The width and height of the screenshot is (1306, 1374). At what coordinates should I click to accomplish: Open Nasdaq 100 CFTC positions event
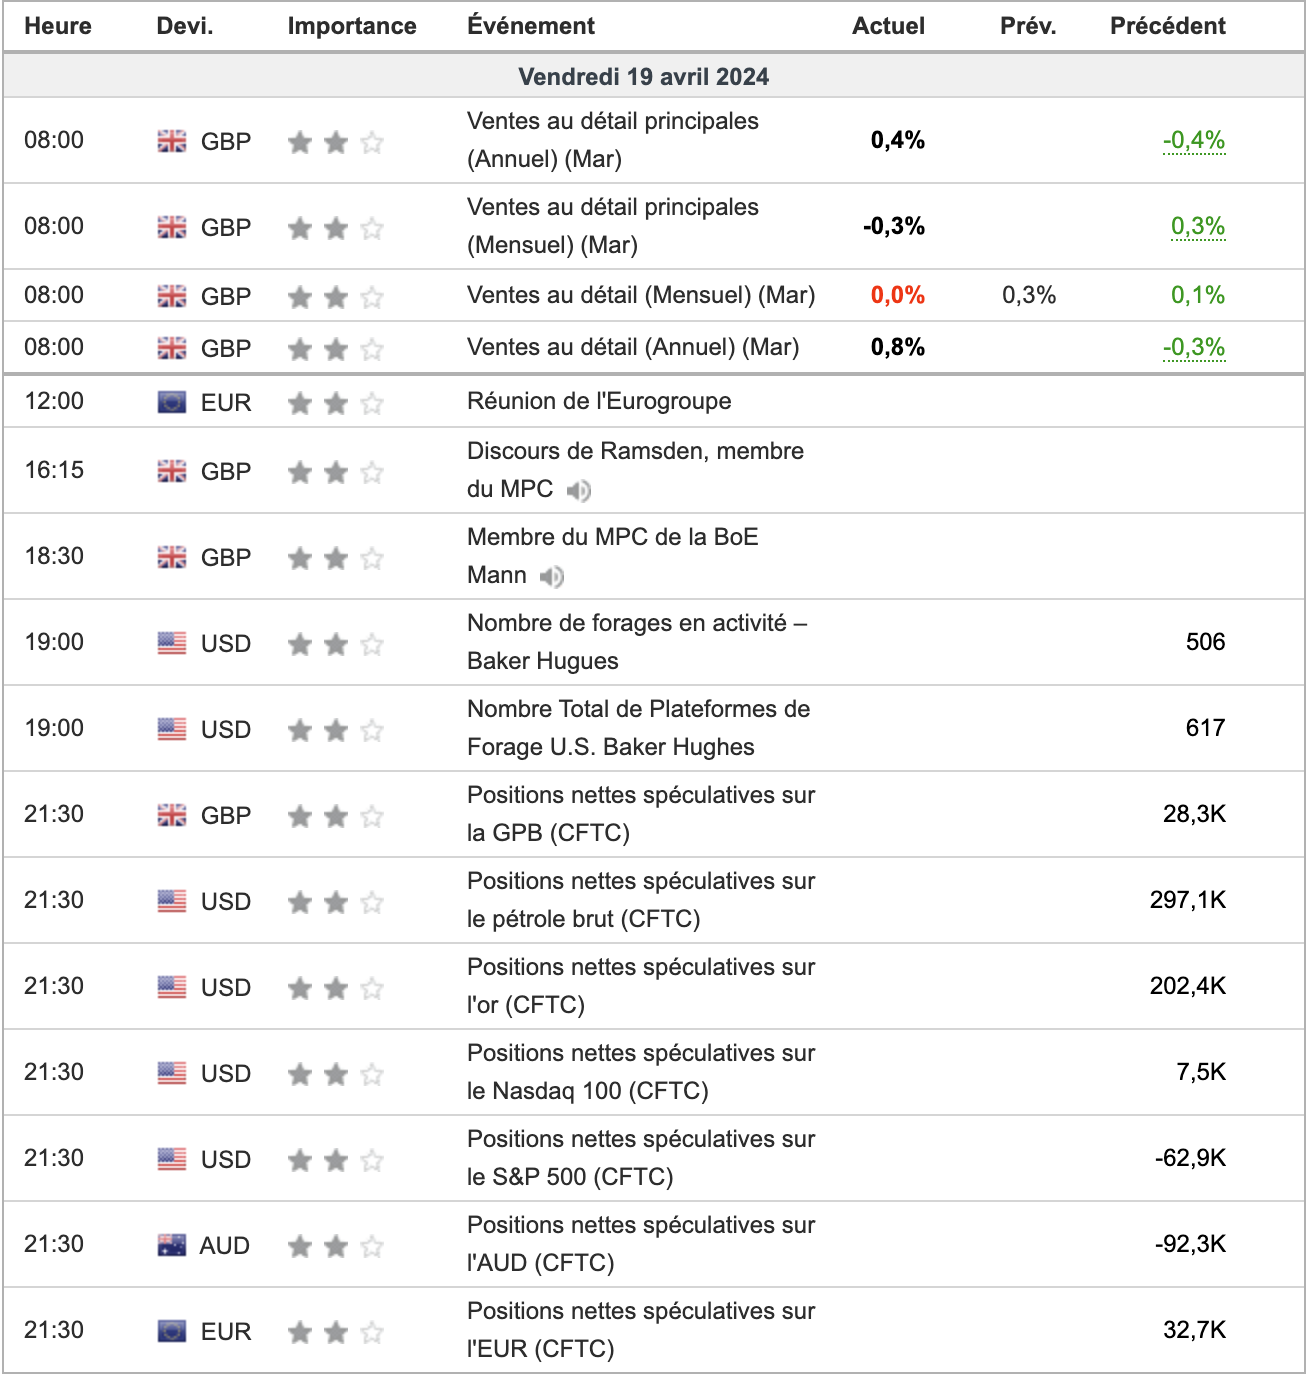tap(641, 1072)
